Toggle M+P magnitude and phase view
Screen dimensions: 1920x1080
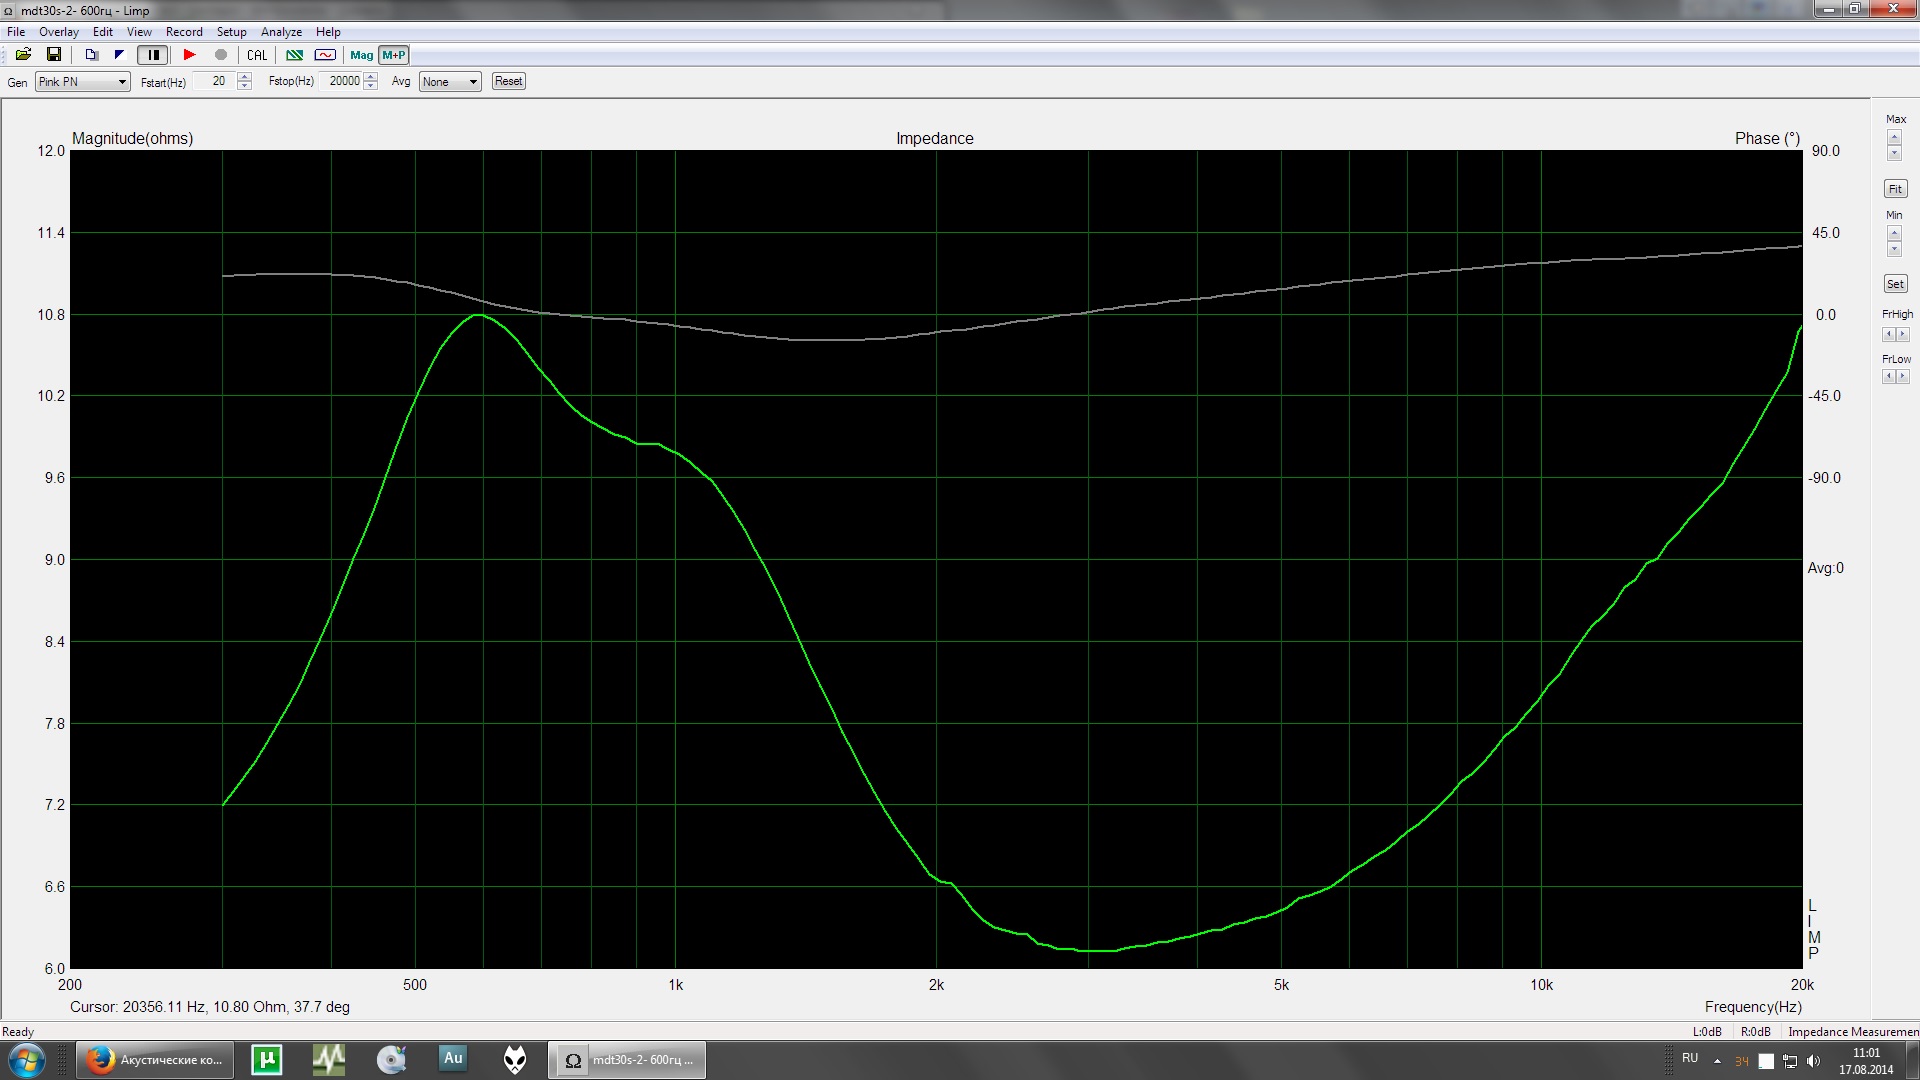(394, 55)
